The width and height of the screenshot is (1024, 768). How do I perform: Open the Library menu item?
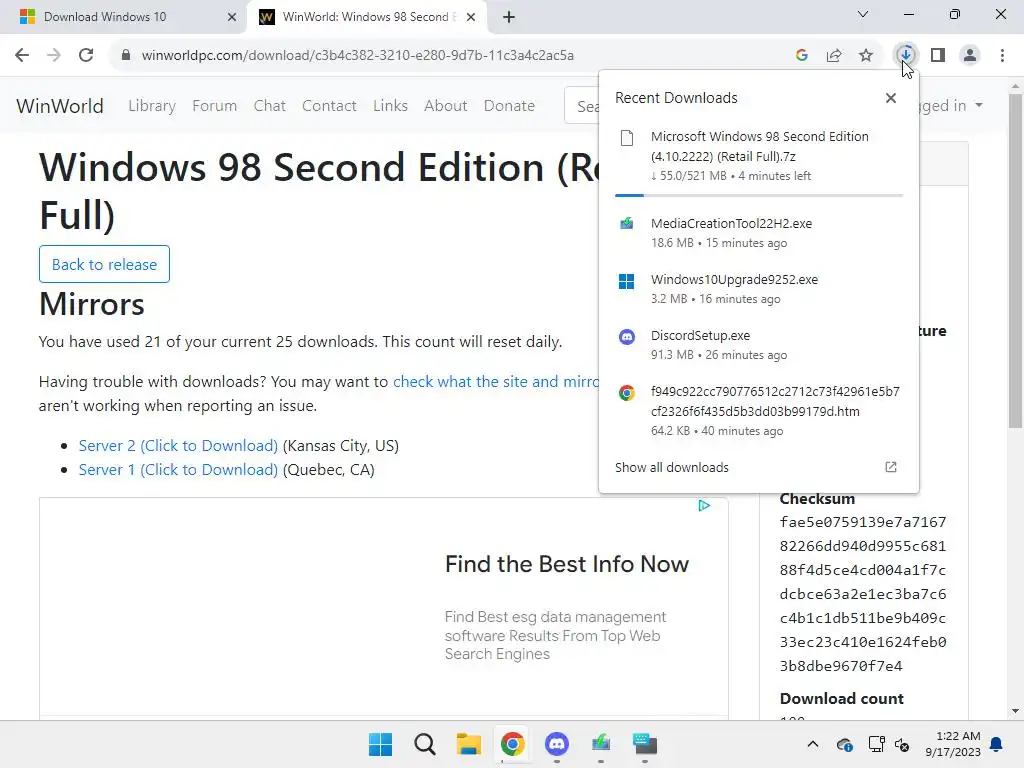pos(152,105)
